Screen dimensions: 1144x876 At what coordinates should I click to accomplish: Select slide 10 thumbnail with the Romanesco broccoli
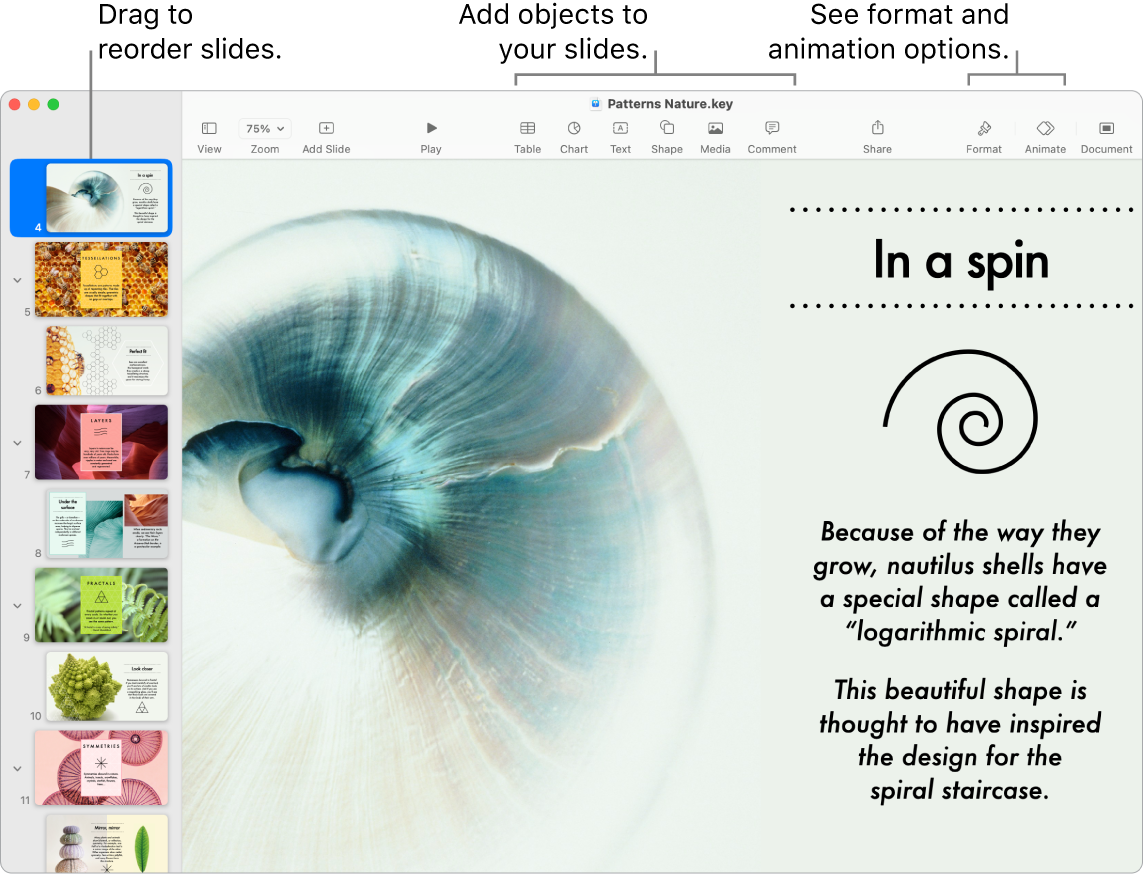click(x=106, y=686)
